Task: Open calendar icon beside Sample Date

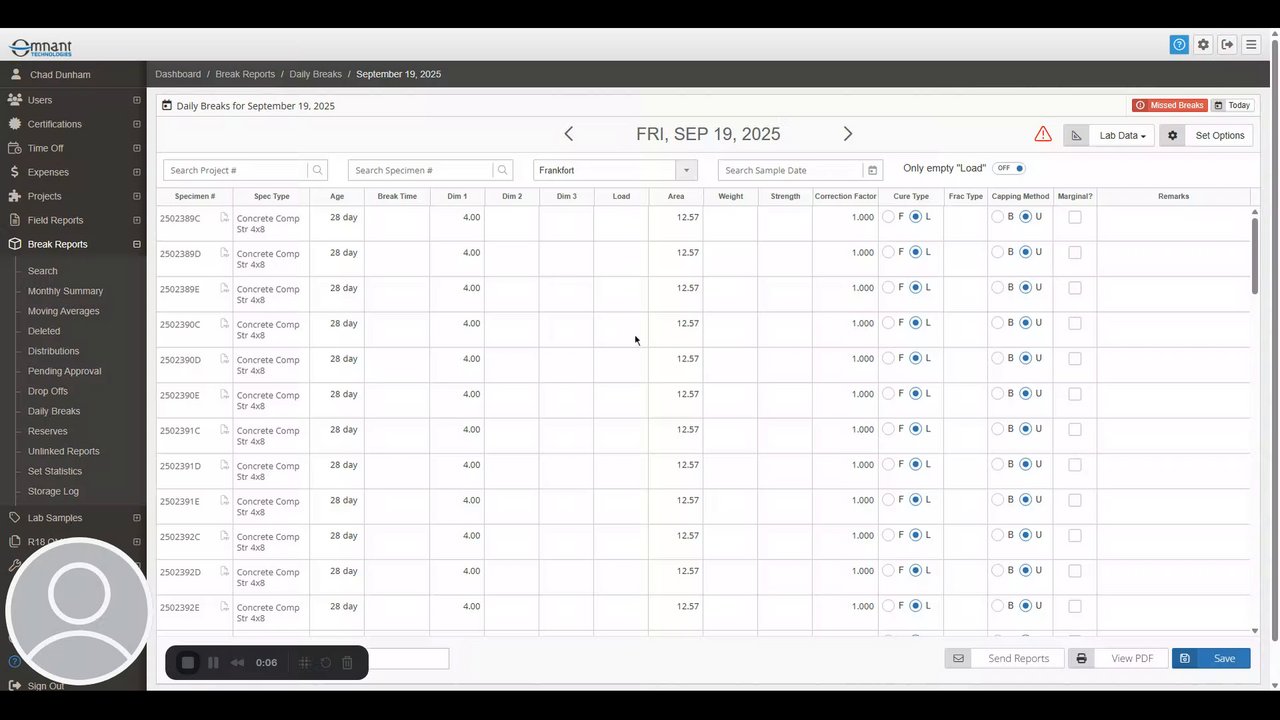Action: [x=873, y=170]
